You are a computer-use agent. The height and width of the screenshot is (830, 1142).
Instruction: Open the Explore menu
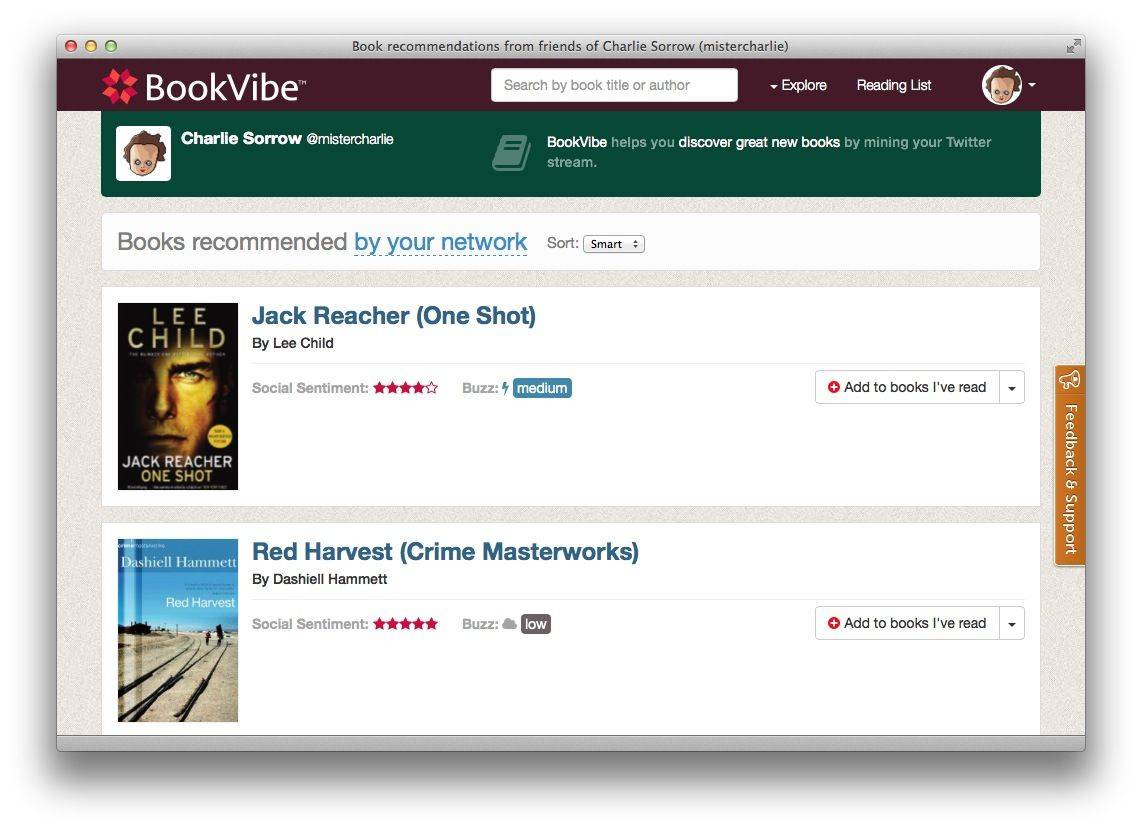click(798, 85)
